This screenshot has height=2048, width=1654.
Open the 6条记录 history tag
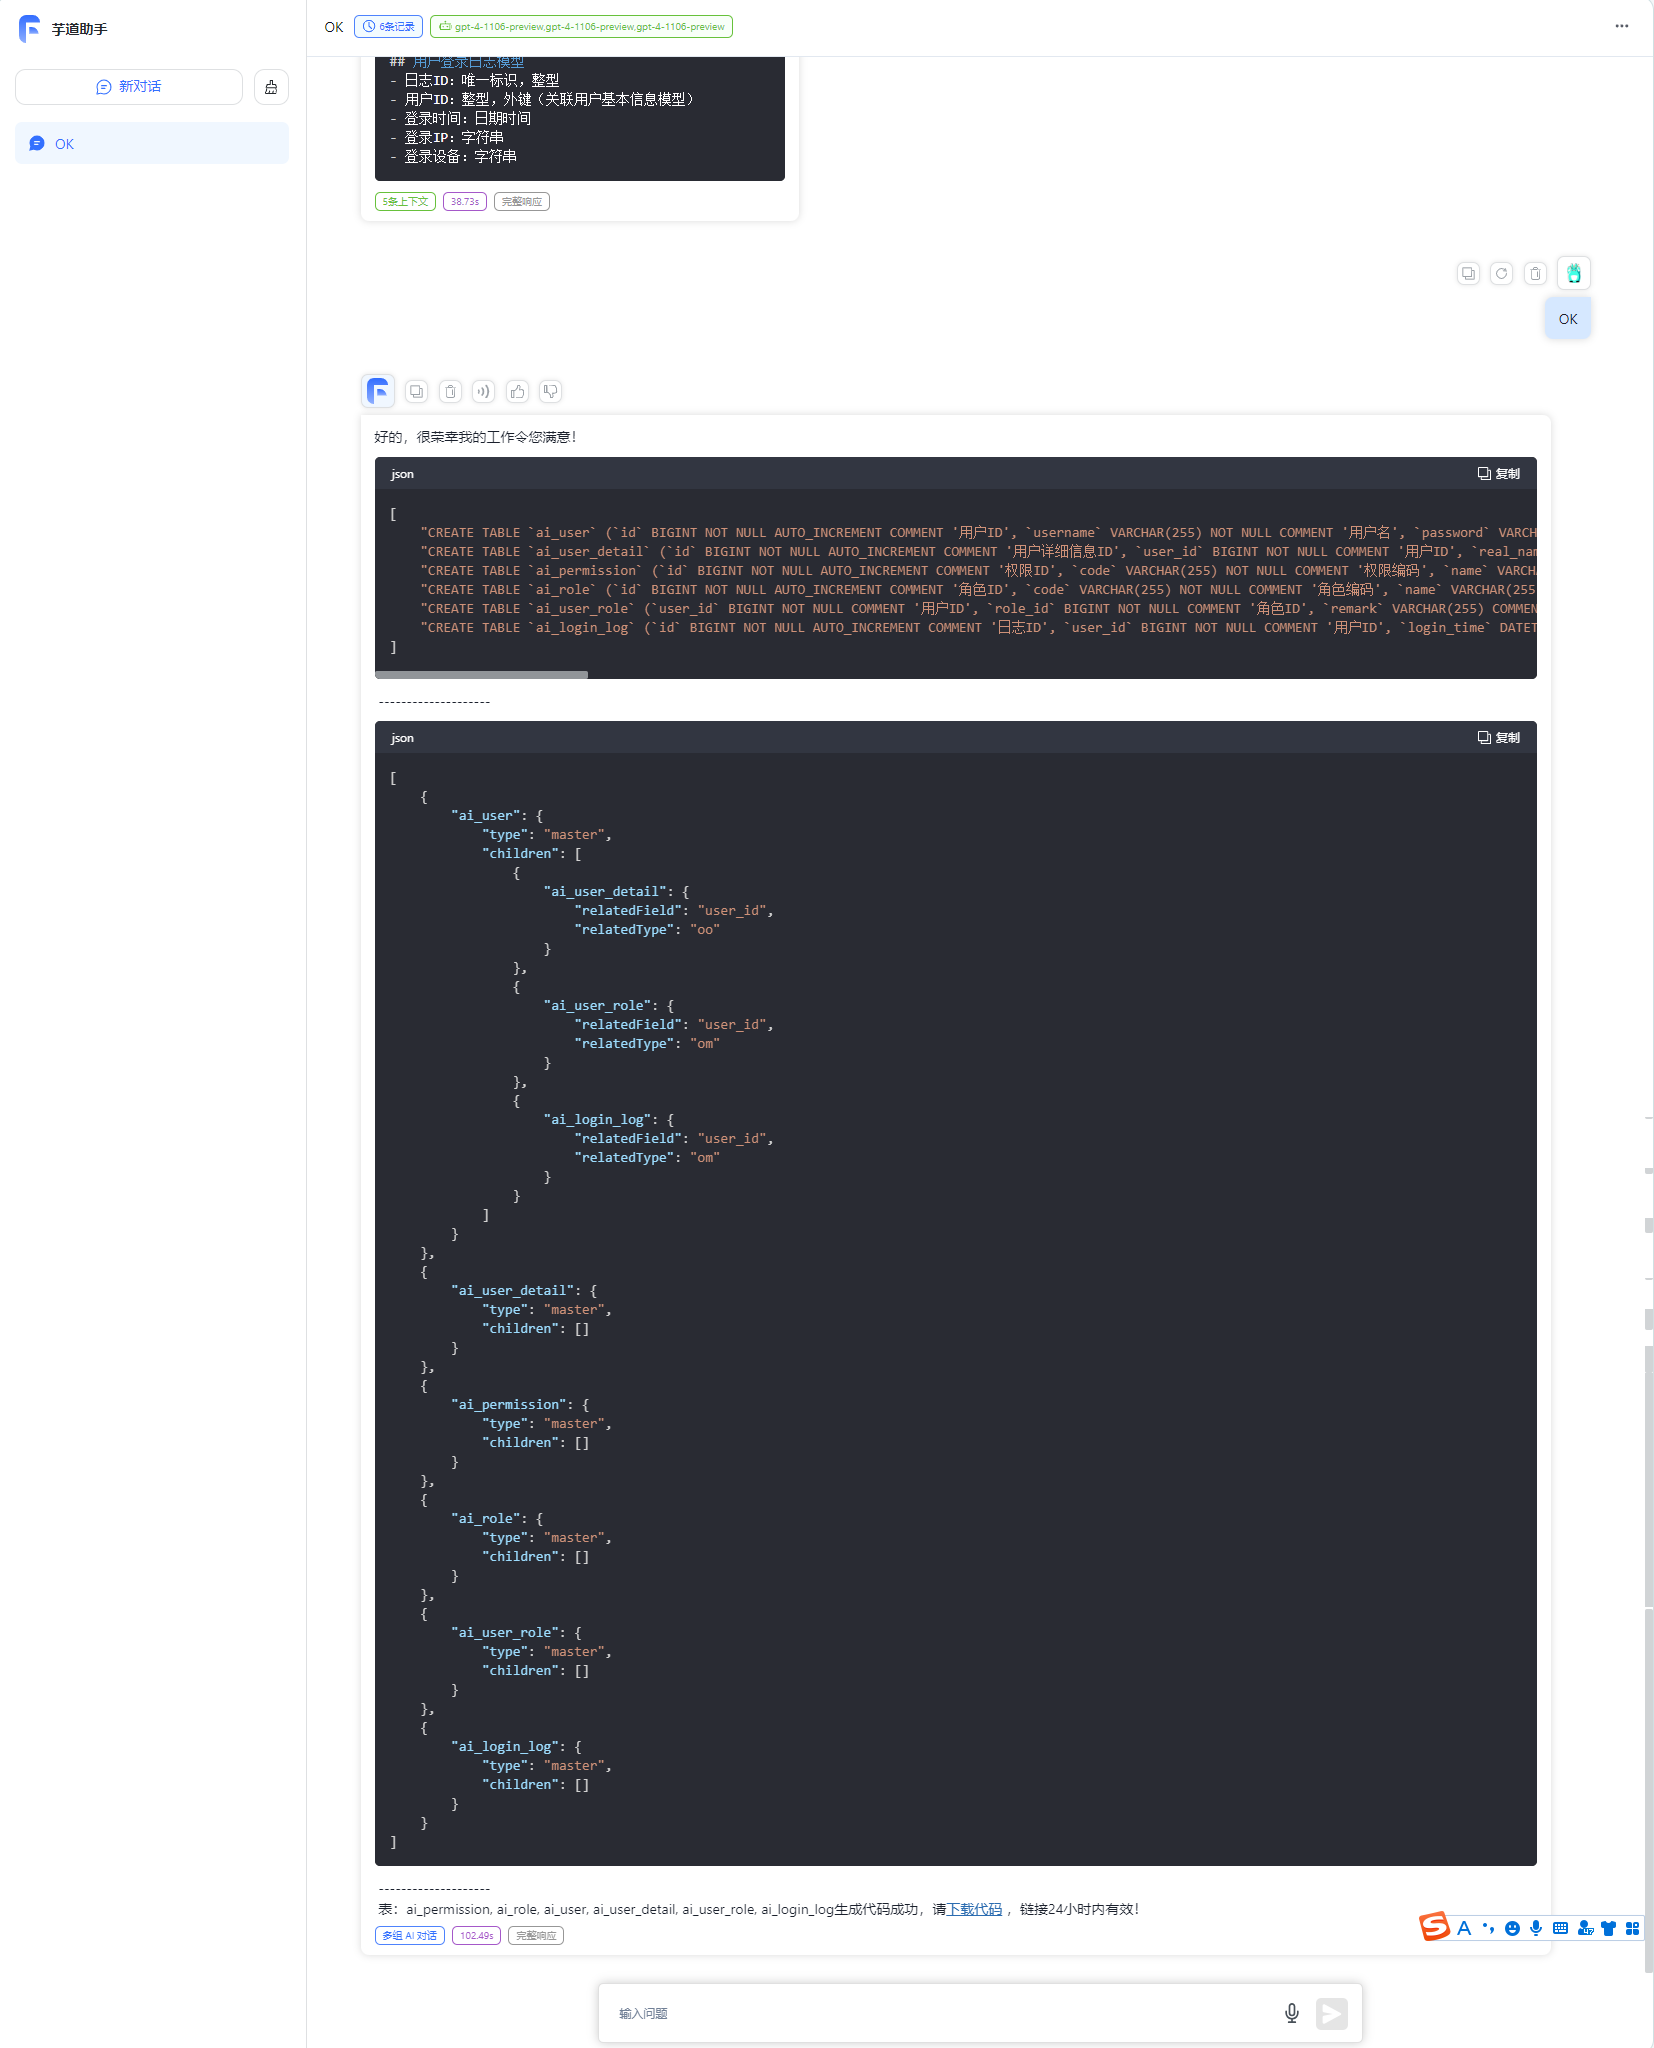[388, 27]
